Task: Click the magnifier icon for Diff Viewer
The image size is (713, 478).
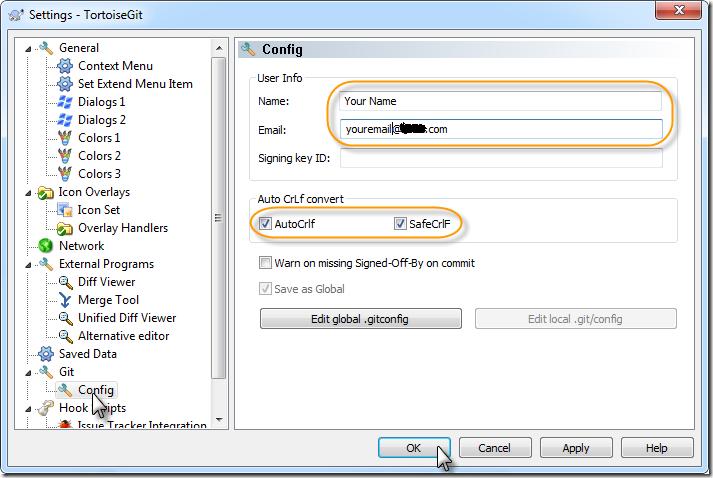Action: point(65,282)
